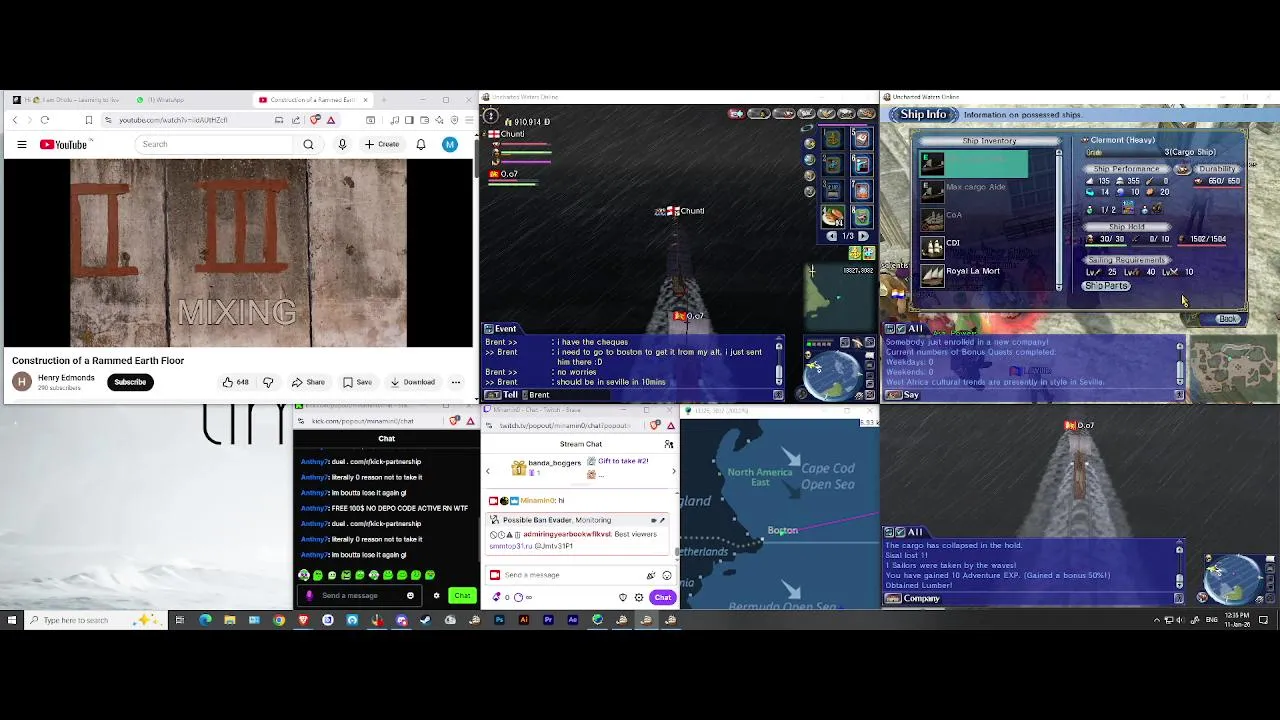Send message with purple Twitch Chat button
The width and height of the screenshot is (1280, 720).
[x=663, y=597]
